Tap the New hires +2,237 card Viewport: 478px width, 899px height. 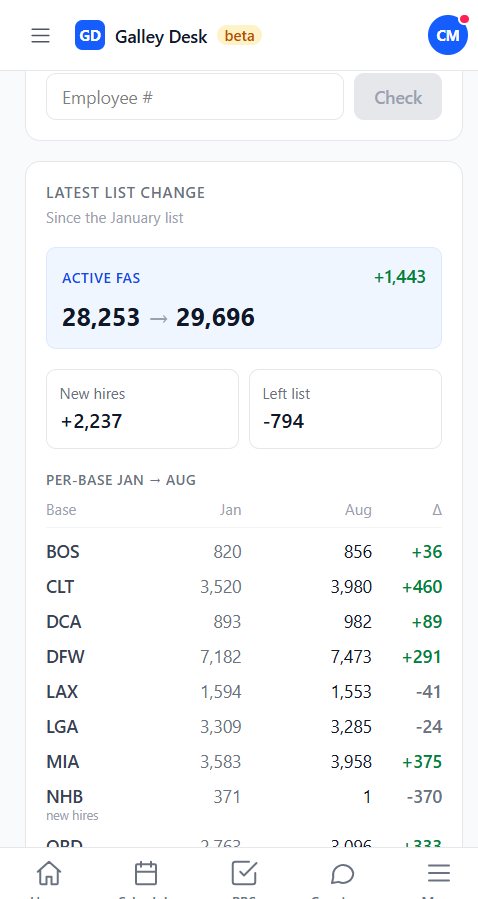(142, 409)
